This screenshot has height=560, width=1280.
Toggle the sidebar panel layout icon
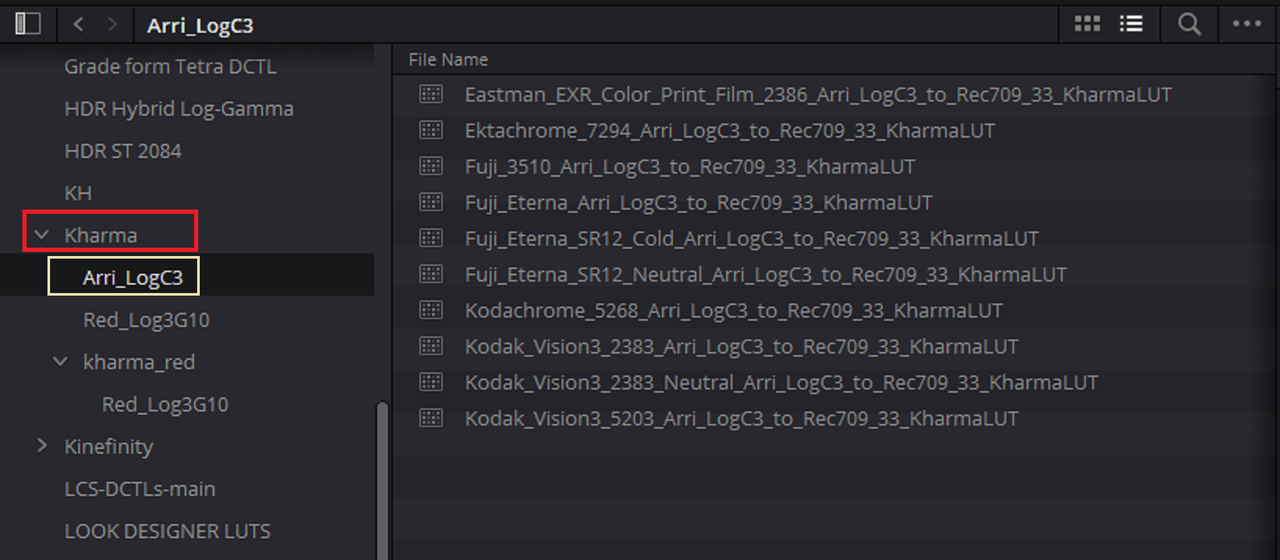(x=28, y=24)
